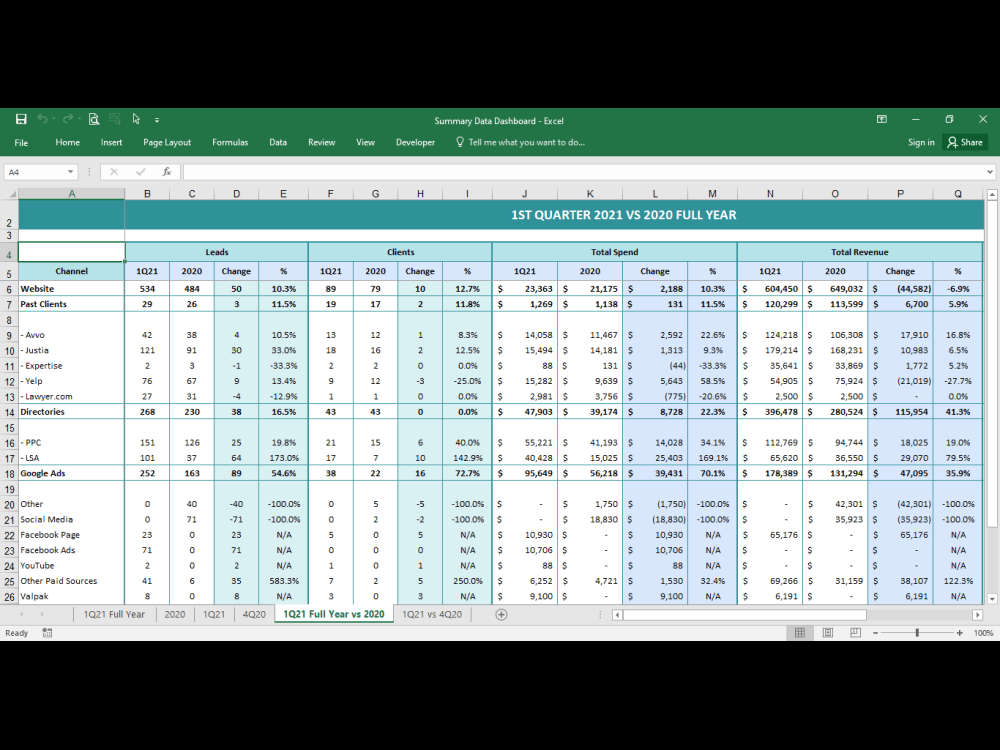
Task: Open the Undo history dropdown arrow
Action: click(53, 119)
